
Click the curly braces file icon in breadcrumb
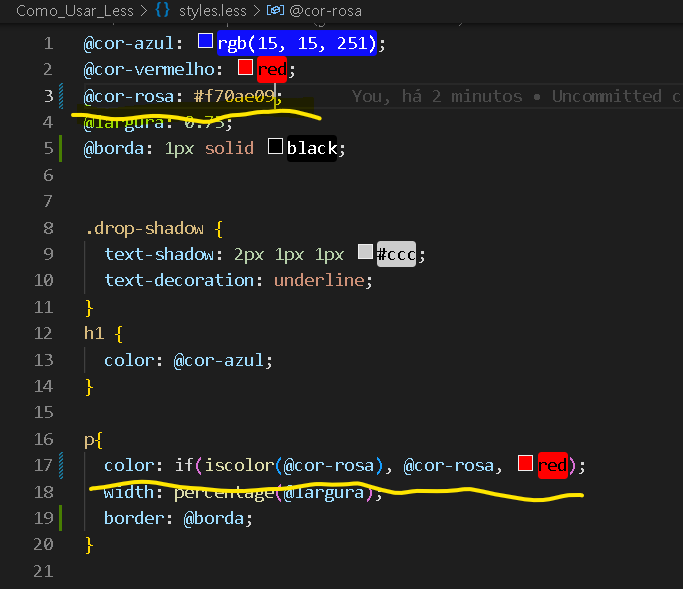(x=162, y=10)
